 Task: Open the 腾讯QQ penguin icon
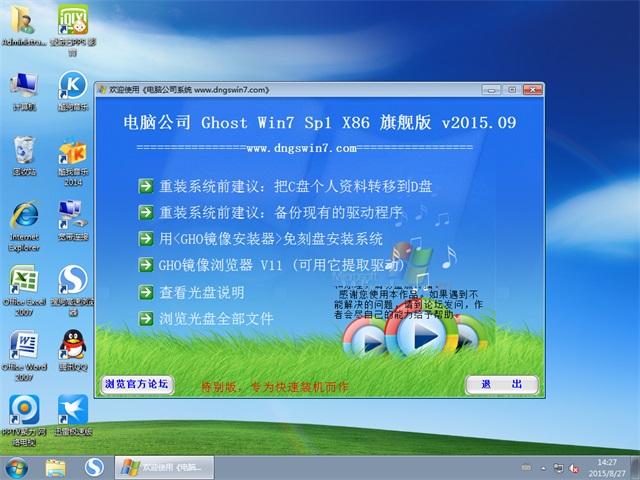tap(73, 350)
